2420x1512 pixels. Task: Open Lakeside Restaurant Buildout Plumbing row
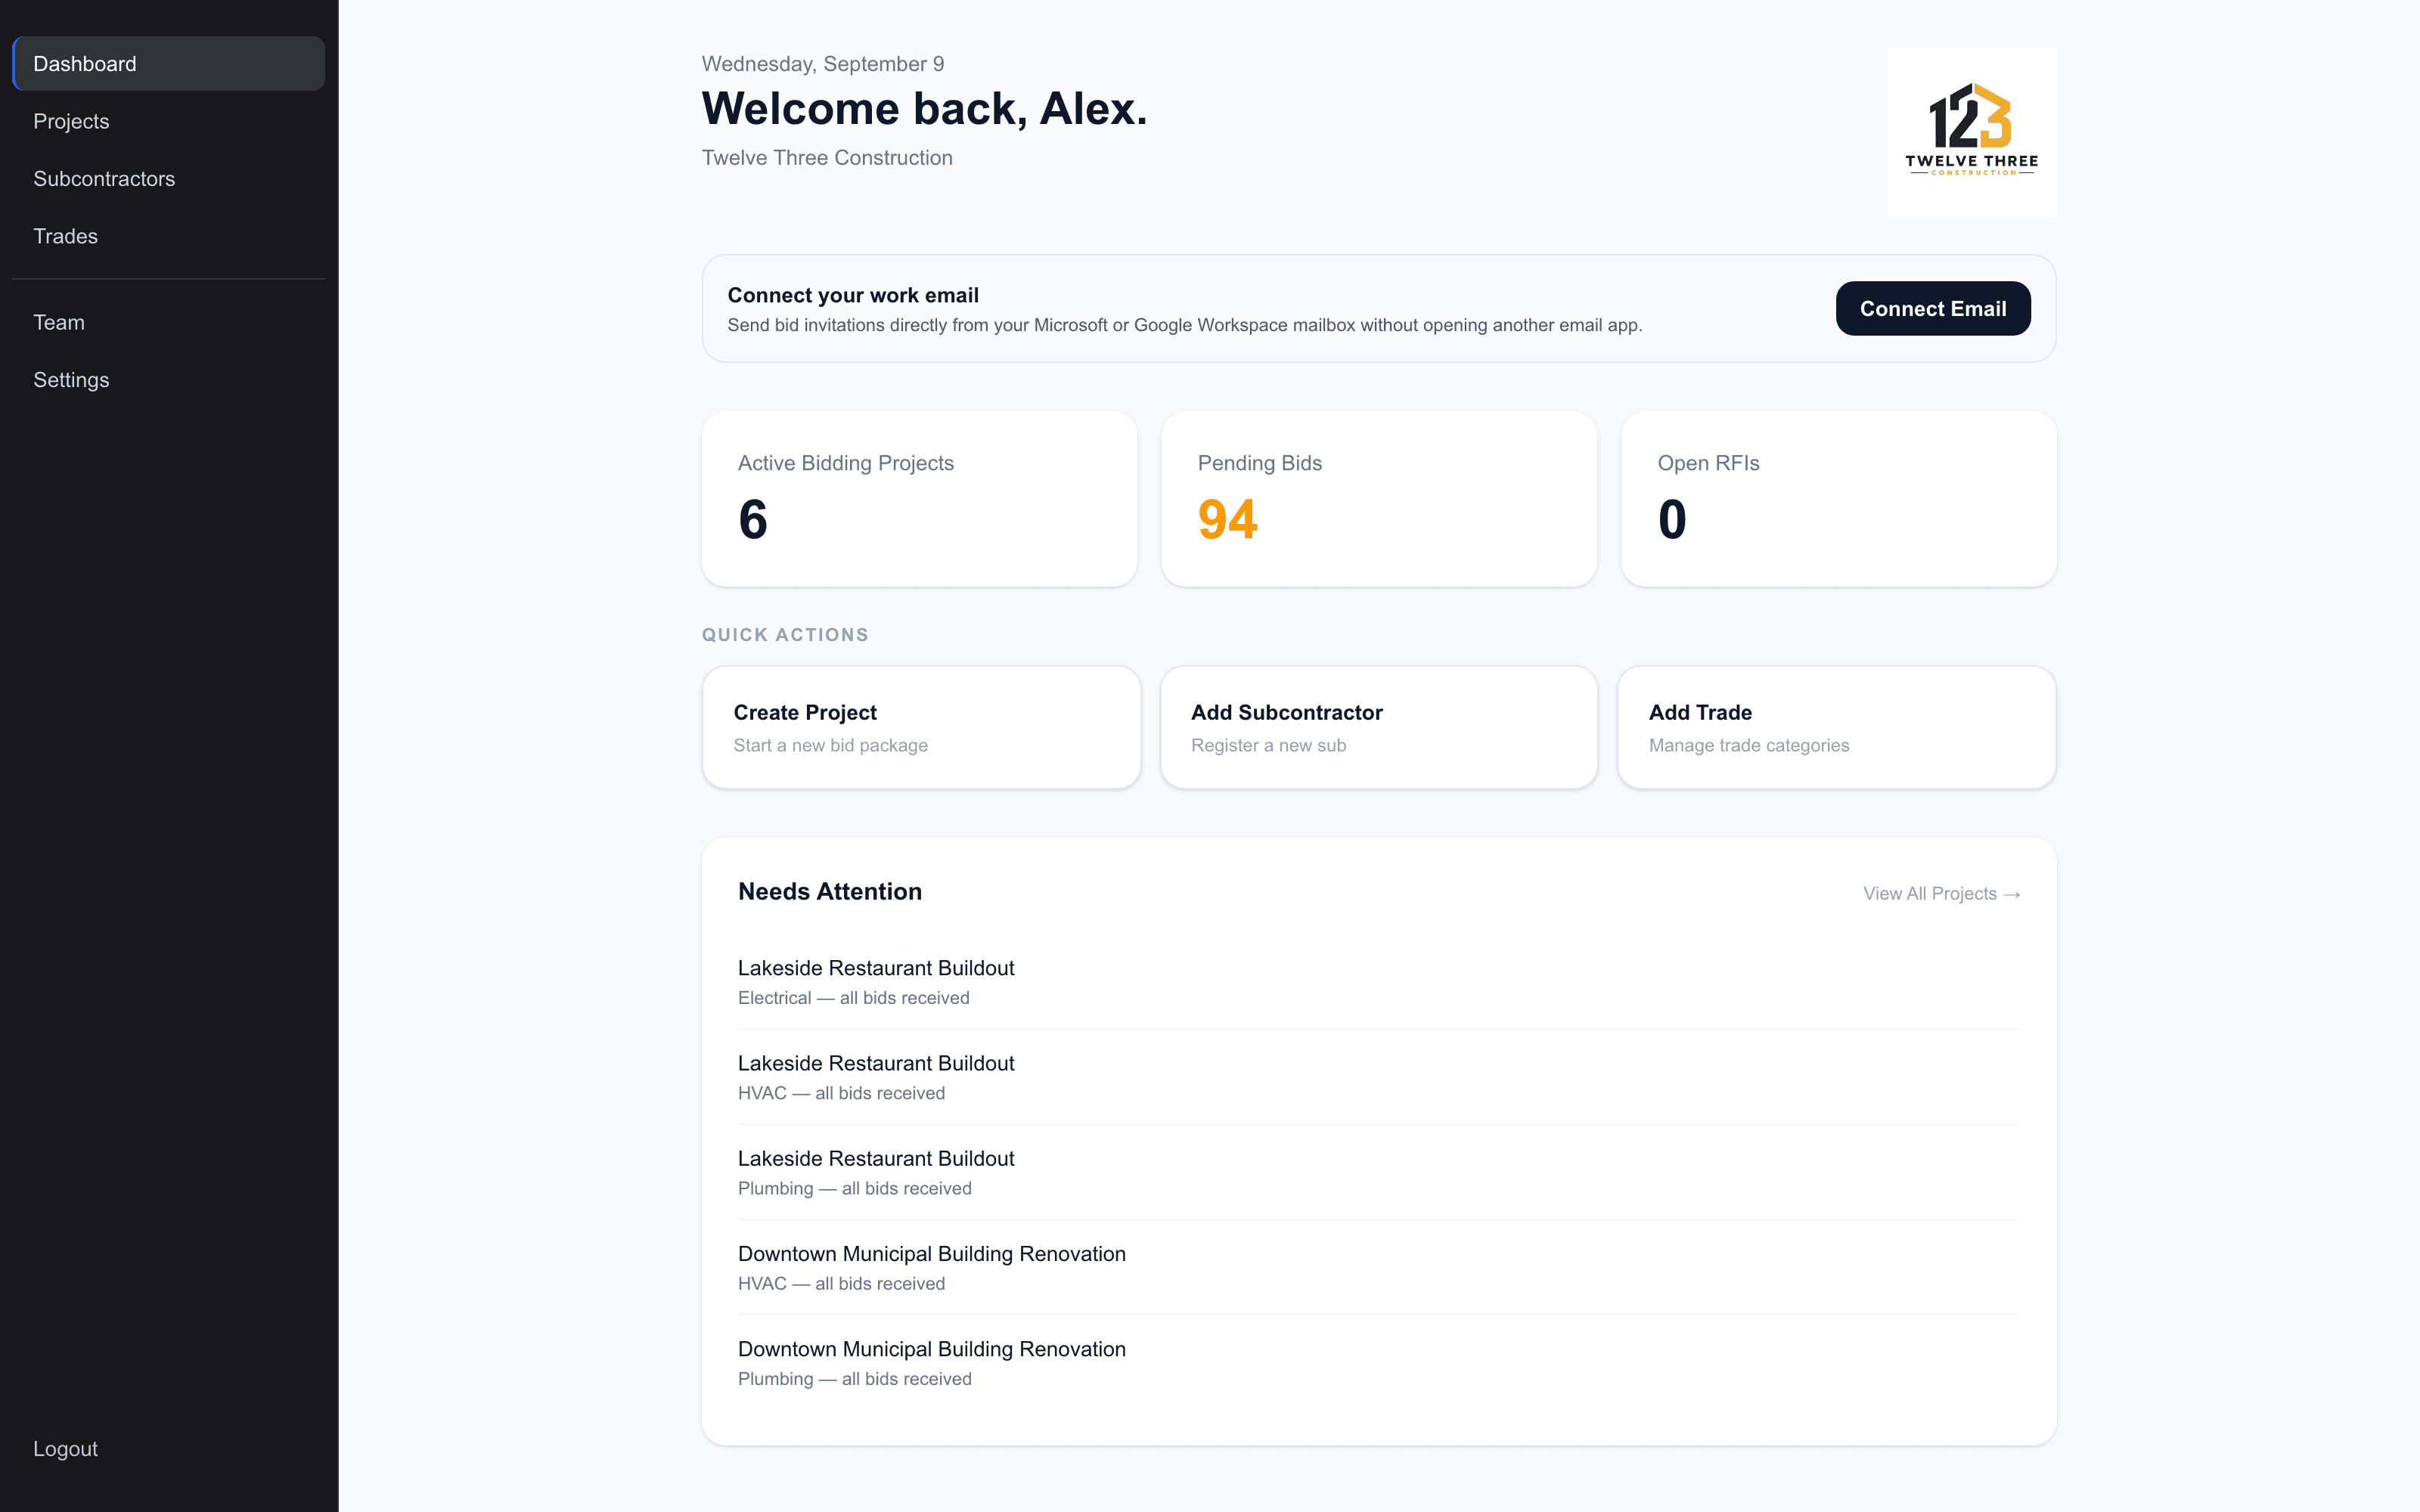coord(1378,1172)
